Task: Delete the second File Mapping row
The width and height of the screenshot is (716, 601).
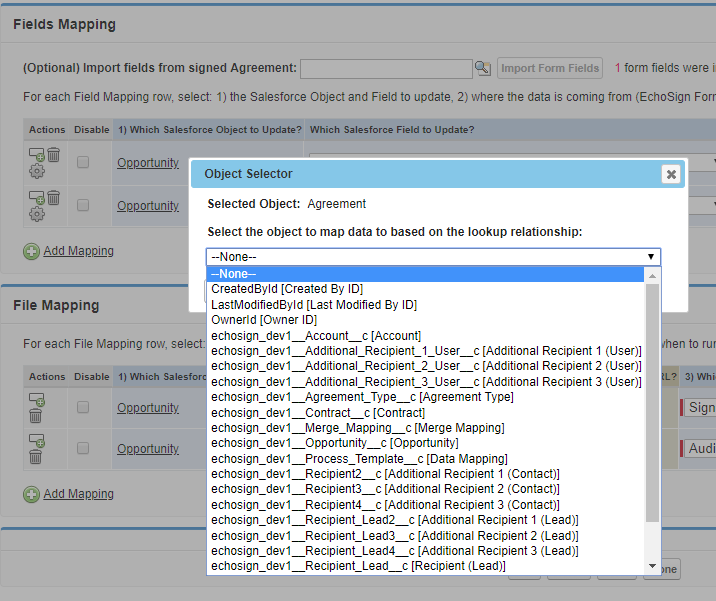Action: 36,457
